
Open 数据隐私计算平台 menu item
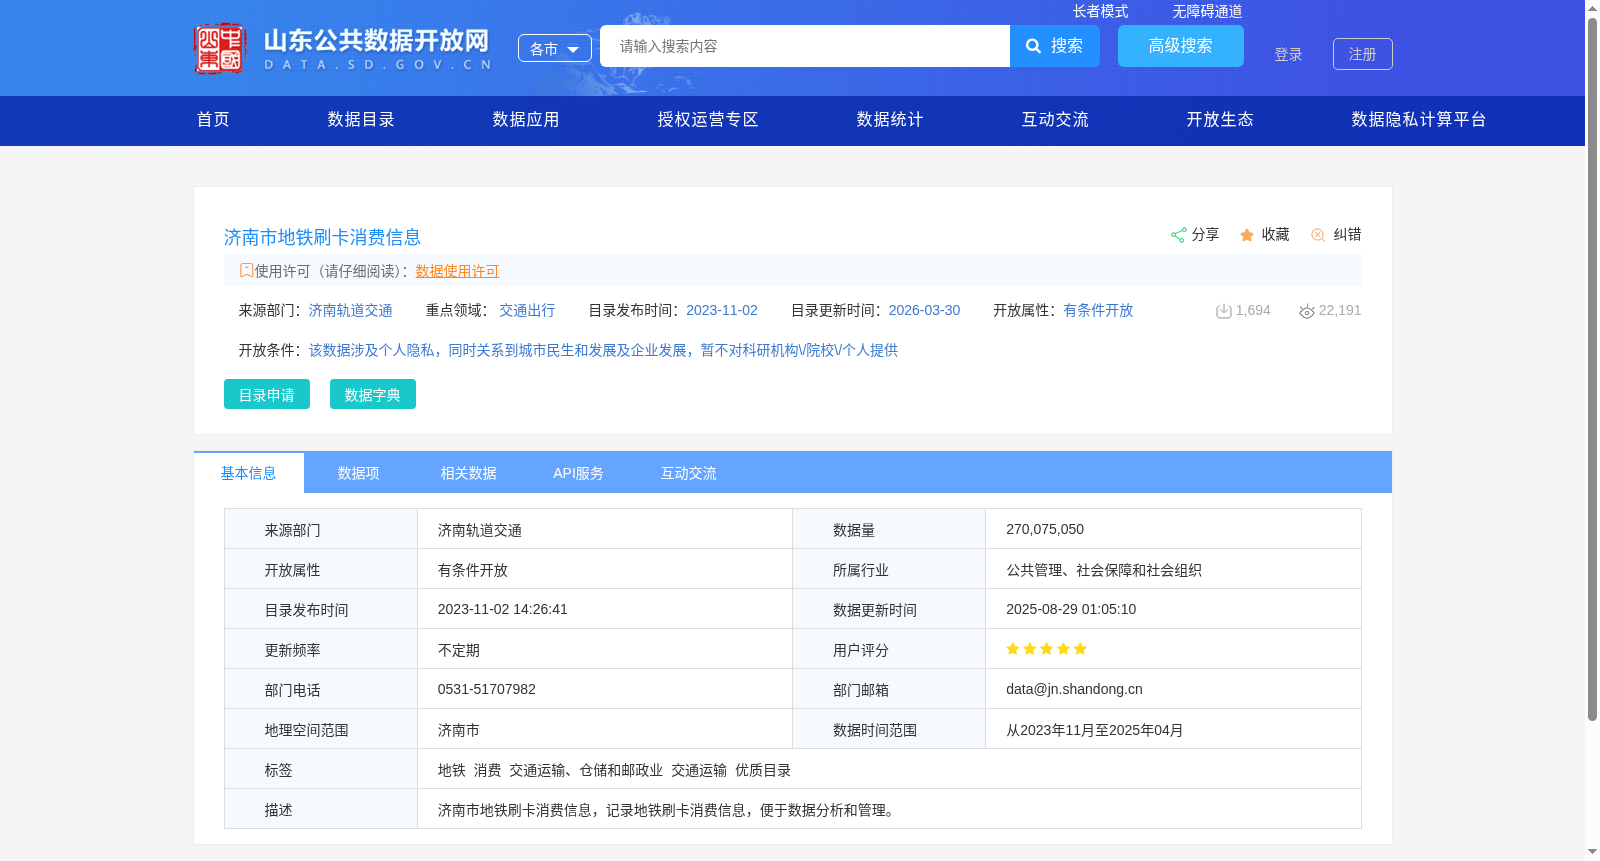tap(1419, 119)
